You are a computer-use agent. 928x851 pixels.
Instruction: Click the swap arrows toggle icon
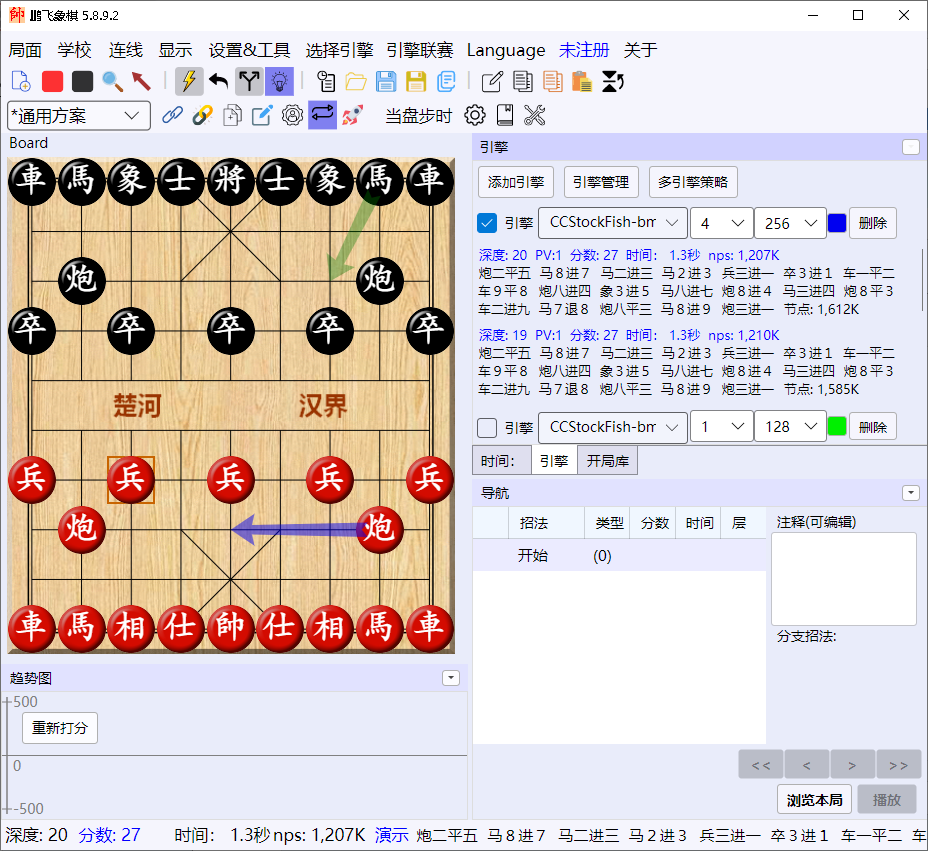coord(323,115)
